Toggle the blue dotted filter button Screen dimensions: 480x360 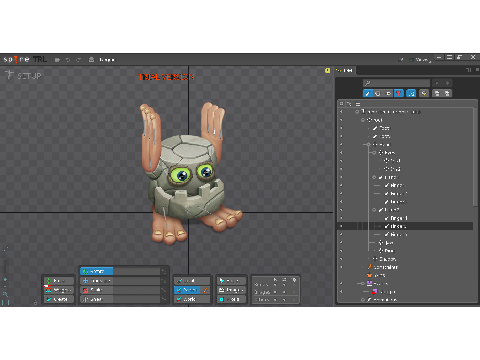point(411,93)
